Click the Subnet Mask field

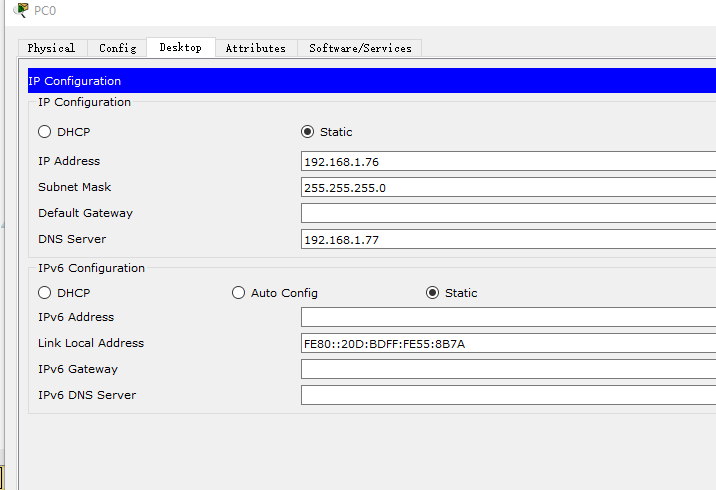coord(508,188)
